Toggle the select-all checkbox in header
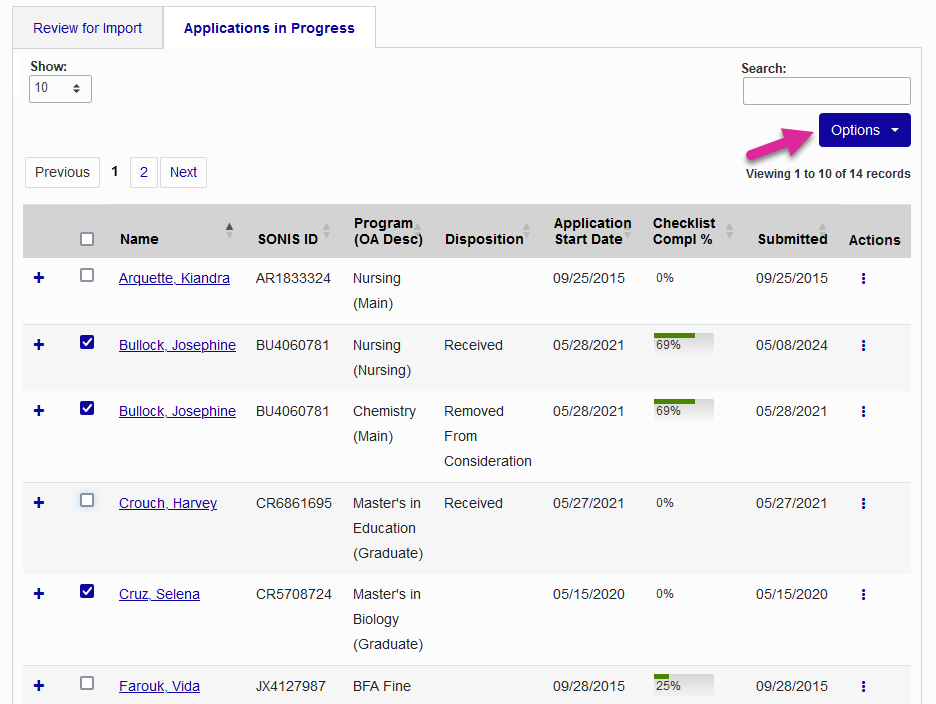Image resolution: width=936 pixels, height=704 pixels. coord(87,238)
